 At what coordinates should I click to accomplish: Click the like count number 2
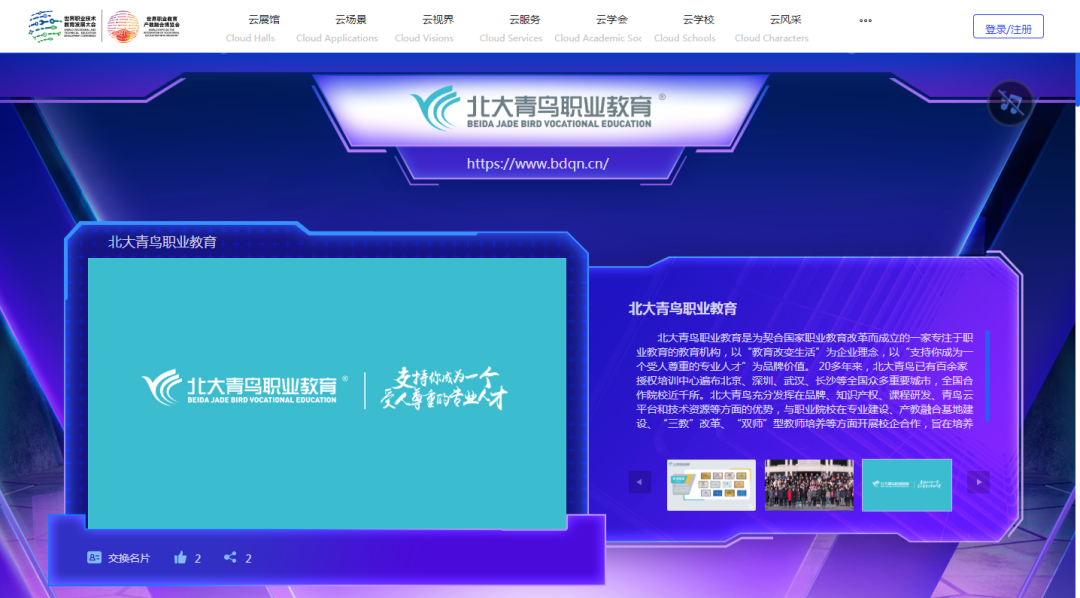coord(198,559)
